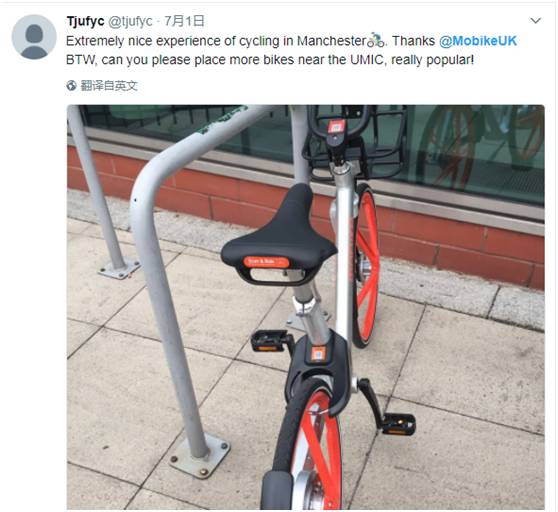Click the tweet text mentioning UMIC
The height and width of the screenshot is (512, 558).
[270, 59]
